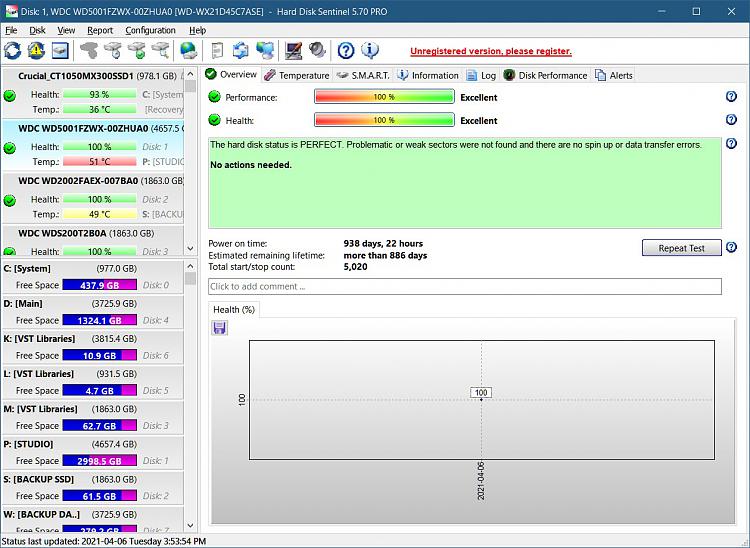Click green check icon of Crucial CT1050MX300SSD1
Image resolution: width=750 pixels, height=548 pixels.
click(10, 96)
